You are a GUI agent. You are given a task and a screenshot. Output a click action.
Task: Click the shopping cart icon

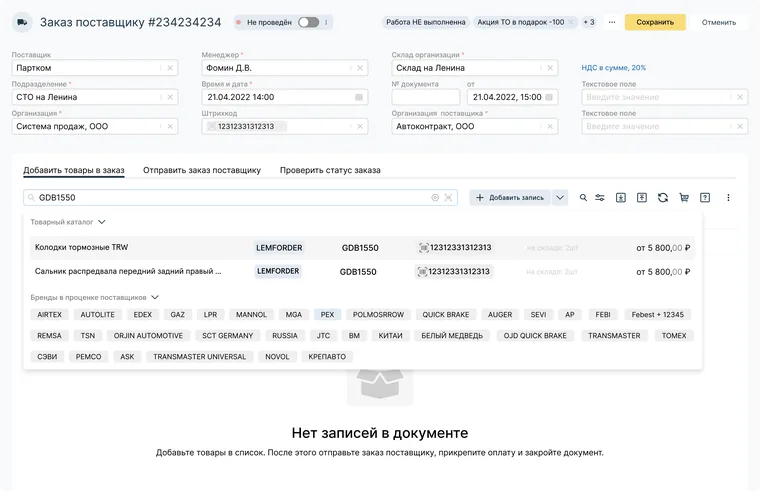[x=684, y=197]
